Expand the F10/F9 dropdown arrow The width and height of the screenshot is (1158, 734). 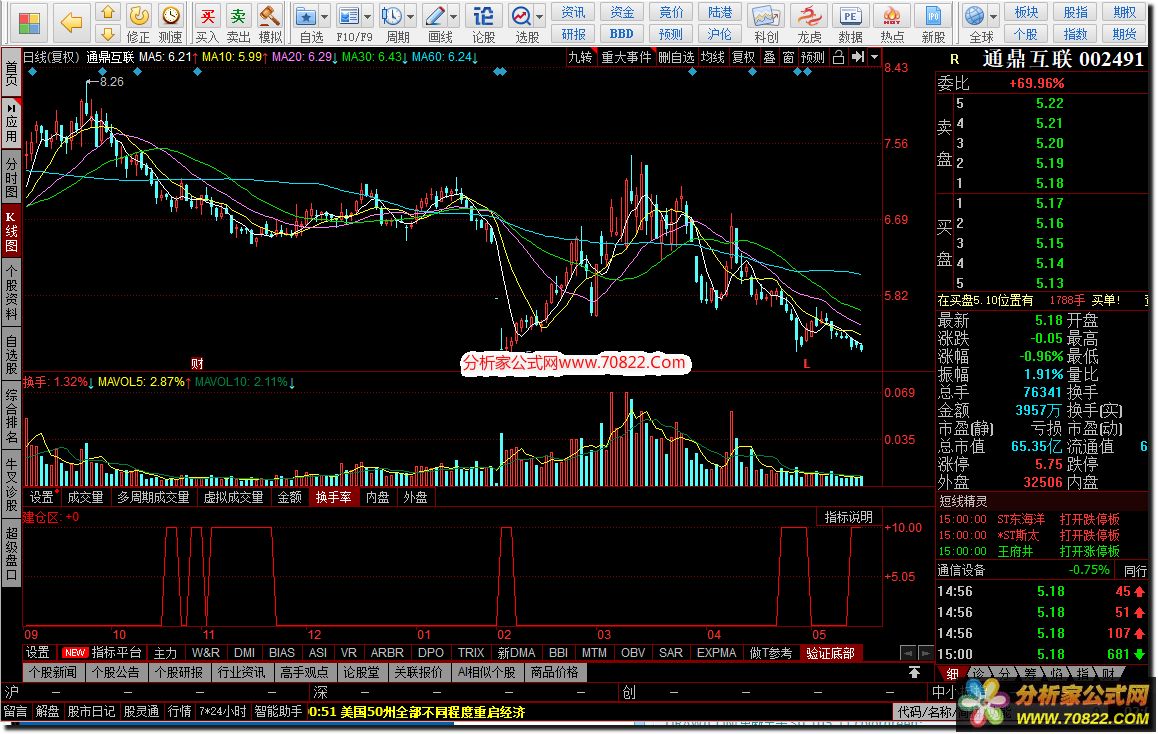367,16
